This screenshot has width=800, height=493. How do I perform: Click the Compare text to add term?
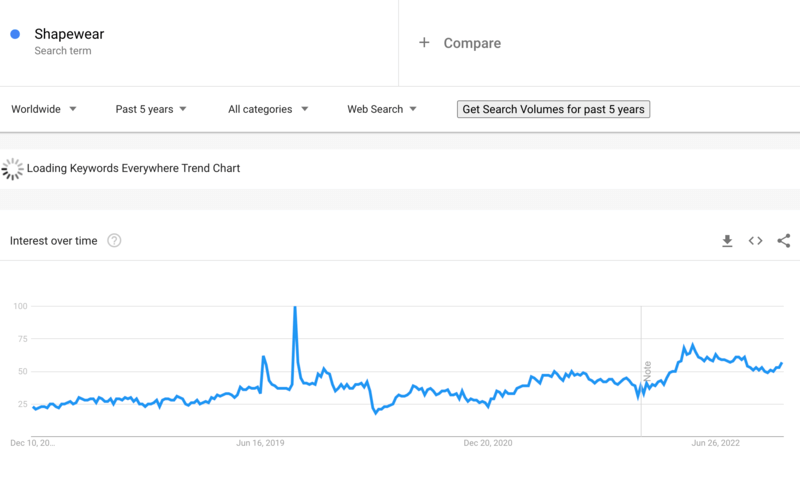(472, 43)
